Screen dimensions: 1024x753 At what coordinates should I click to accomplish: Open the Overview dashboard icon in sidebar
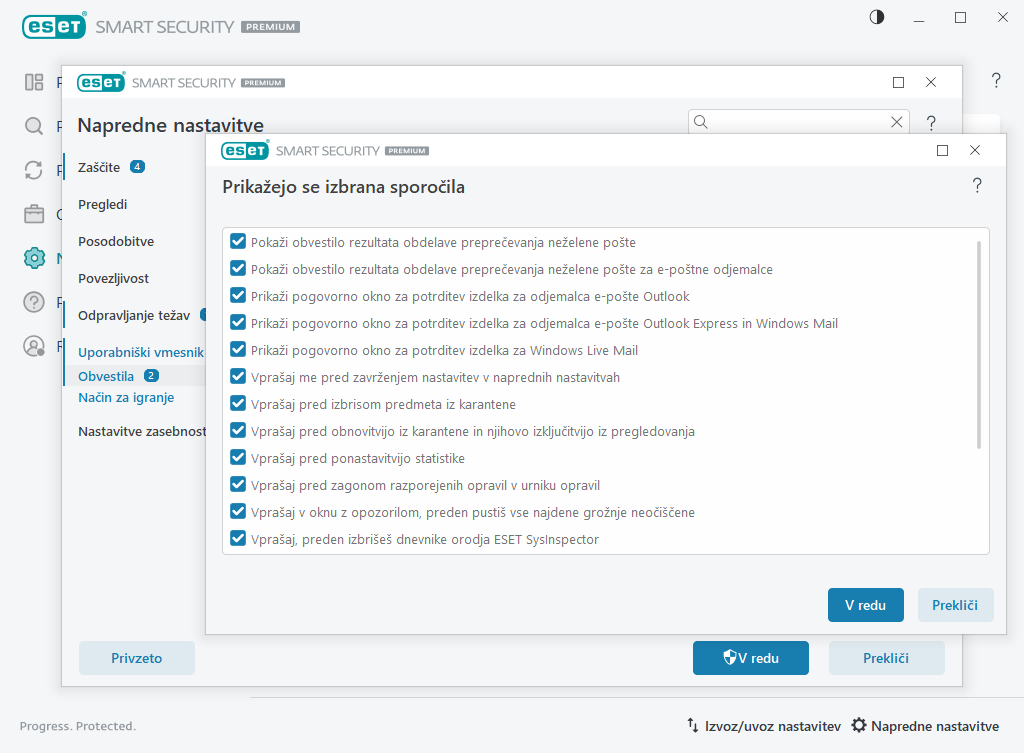(x=35, y=82)
